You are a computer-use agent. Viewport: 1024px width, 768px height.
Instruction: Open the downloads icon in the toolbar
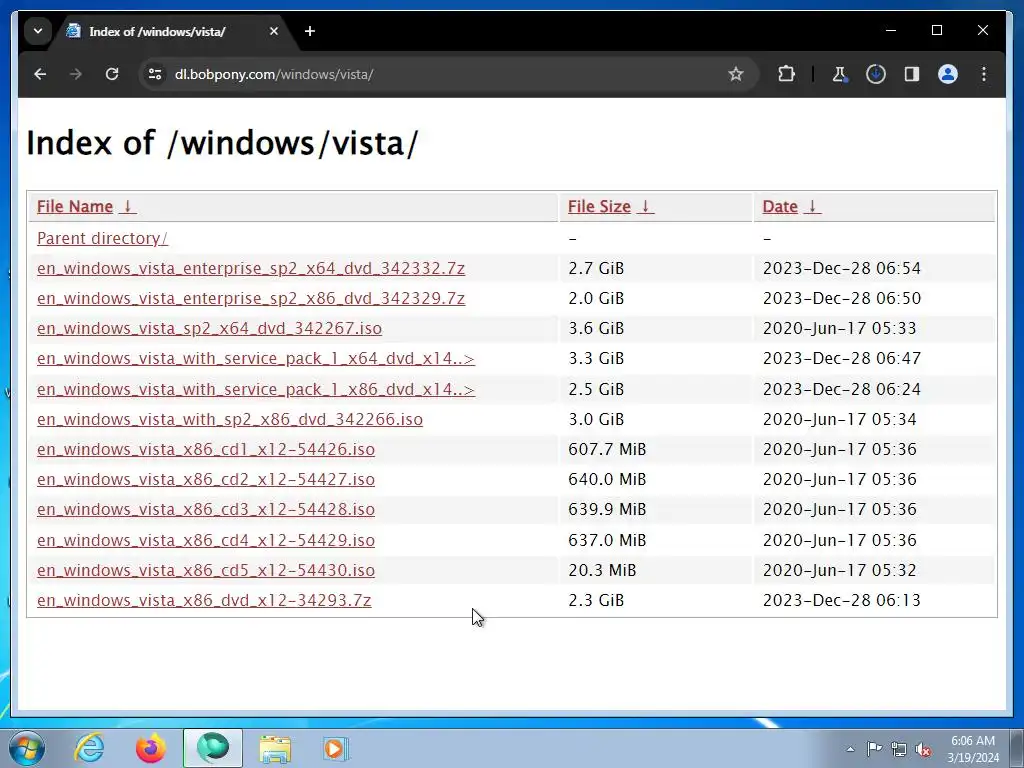point(876,74)
